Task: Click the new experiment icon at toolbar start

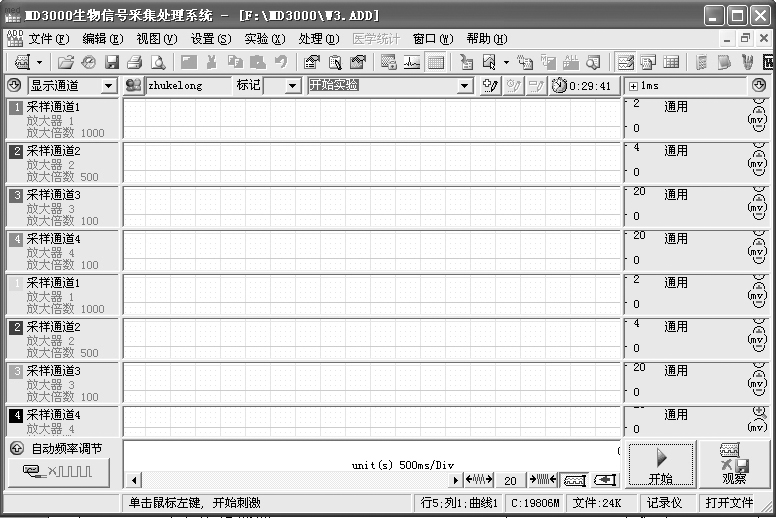Action: click(22, 62)
